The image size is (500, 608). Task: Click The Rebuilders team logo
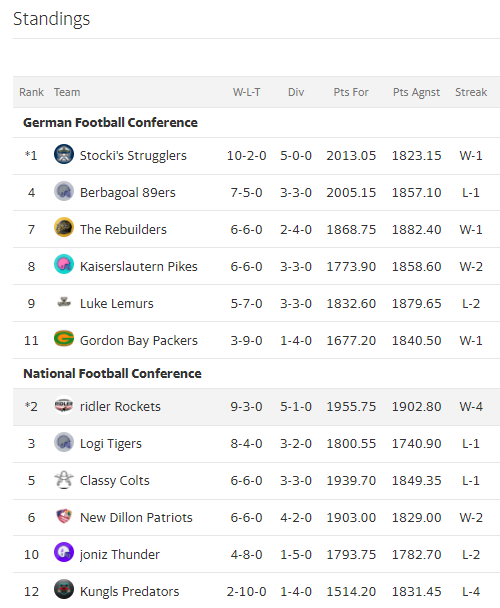click(64, 228)
